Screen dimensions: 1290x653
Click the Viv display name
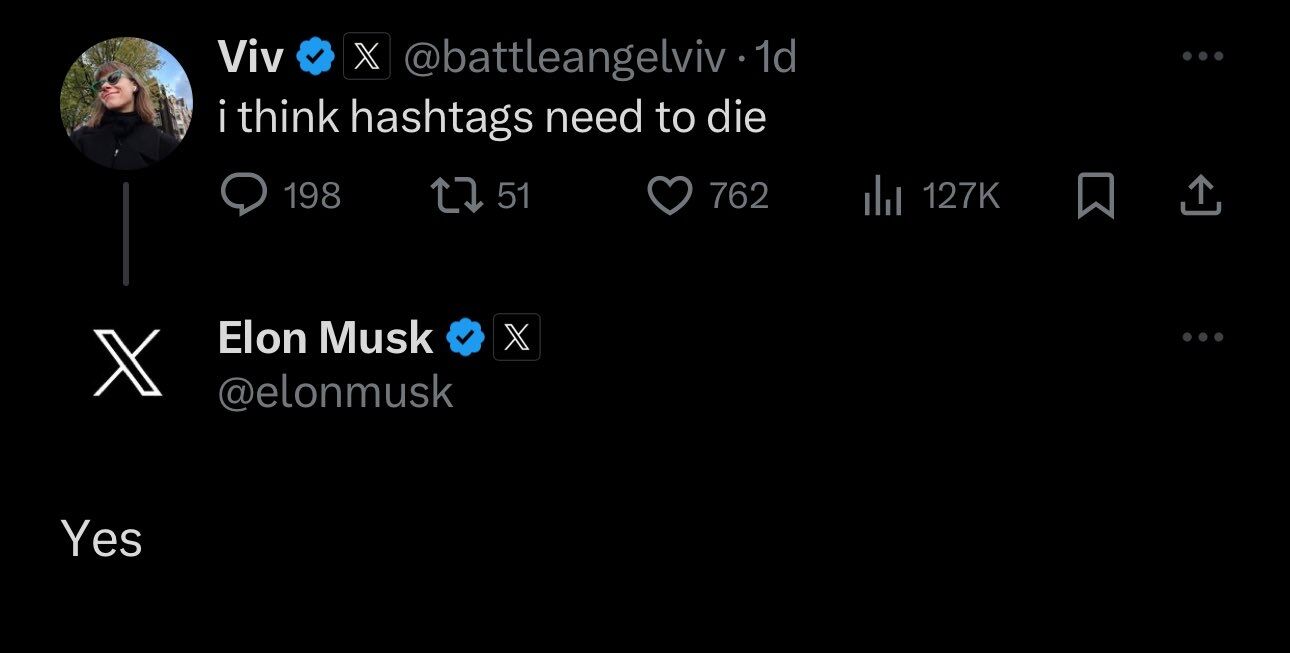point(251,59)
